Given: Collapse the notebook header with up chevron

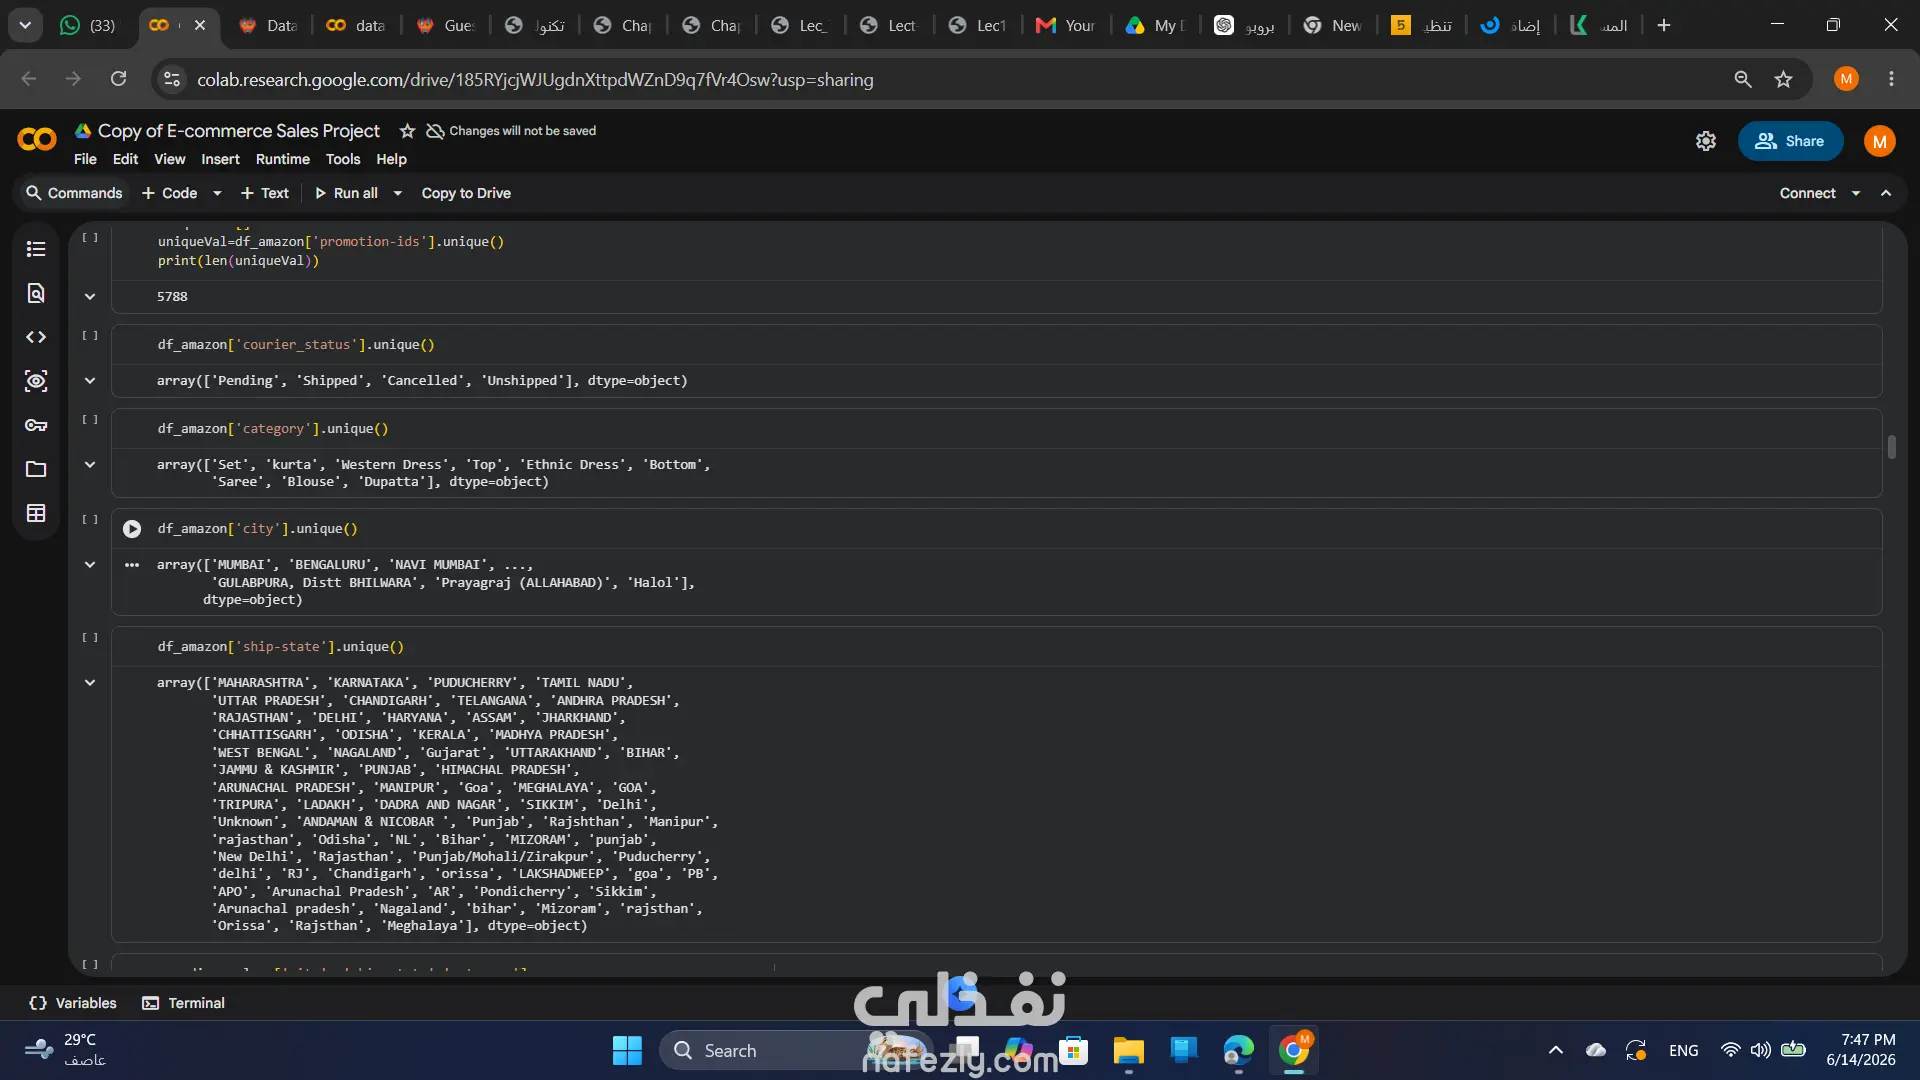Looking at the screenshot, I should pyautogui.click(x=1886, y=193).
